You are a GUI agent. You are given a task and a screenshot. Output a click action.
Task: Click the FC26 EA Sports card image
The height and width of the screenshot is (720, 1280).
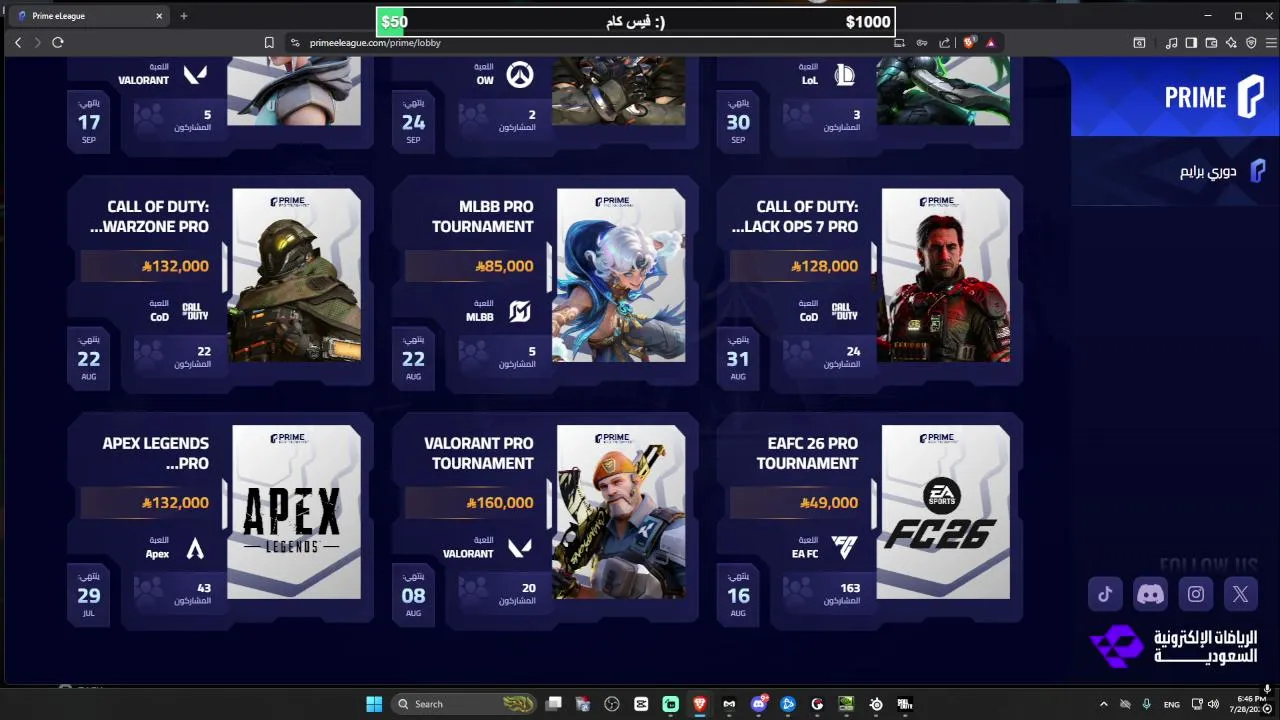[x=943, y=512]
